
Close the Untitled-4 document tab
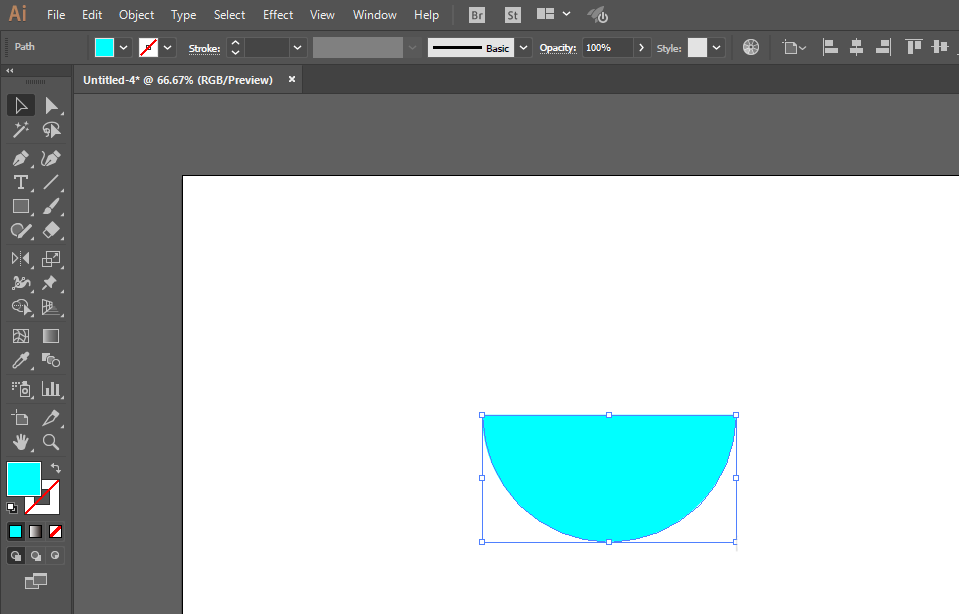pos(292,80)
